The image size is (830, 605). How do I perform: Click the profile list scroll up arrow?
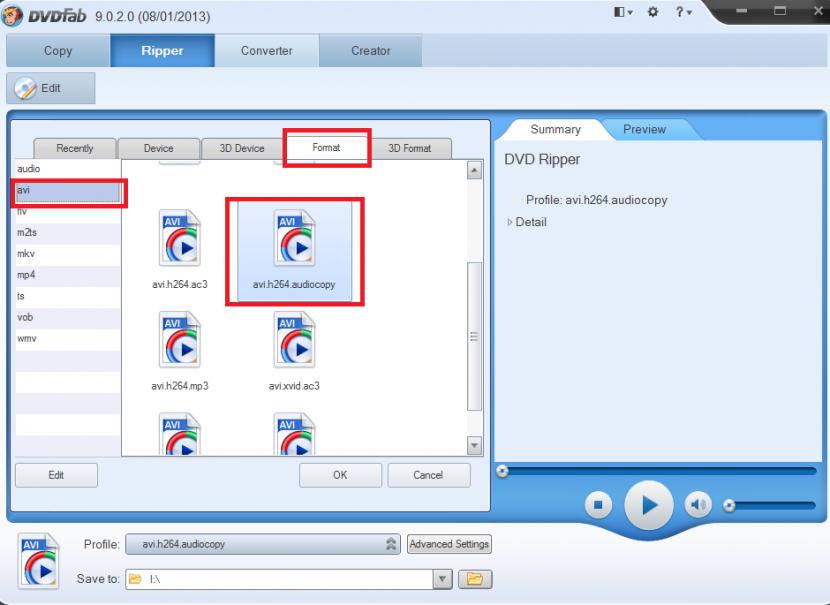coord(474,170)
